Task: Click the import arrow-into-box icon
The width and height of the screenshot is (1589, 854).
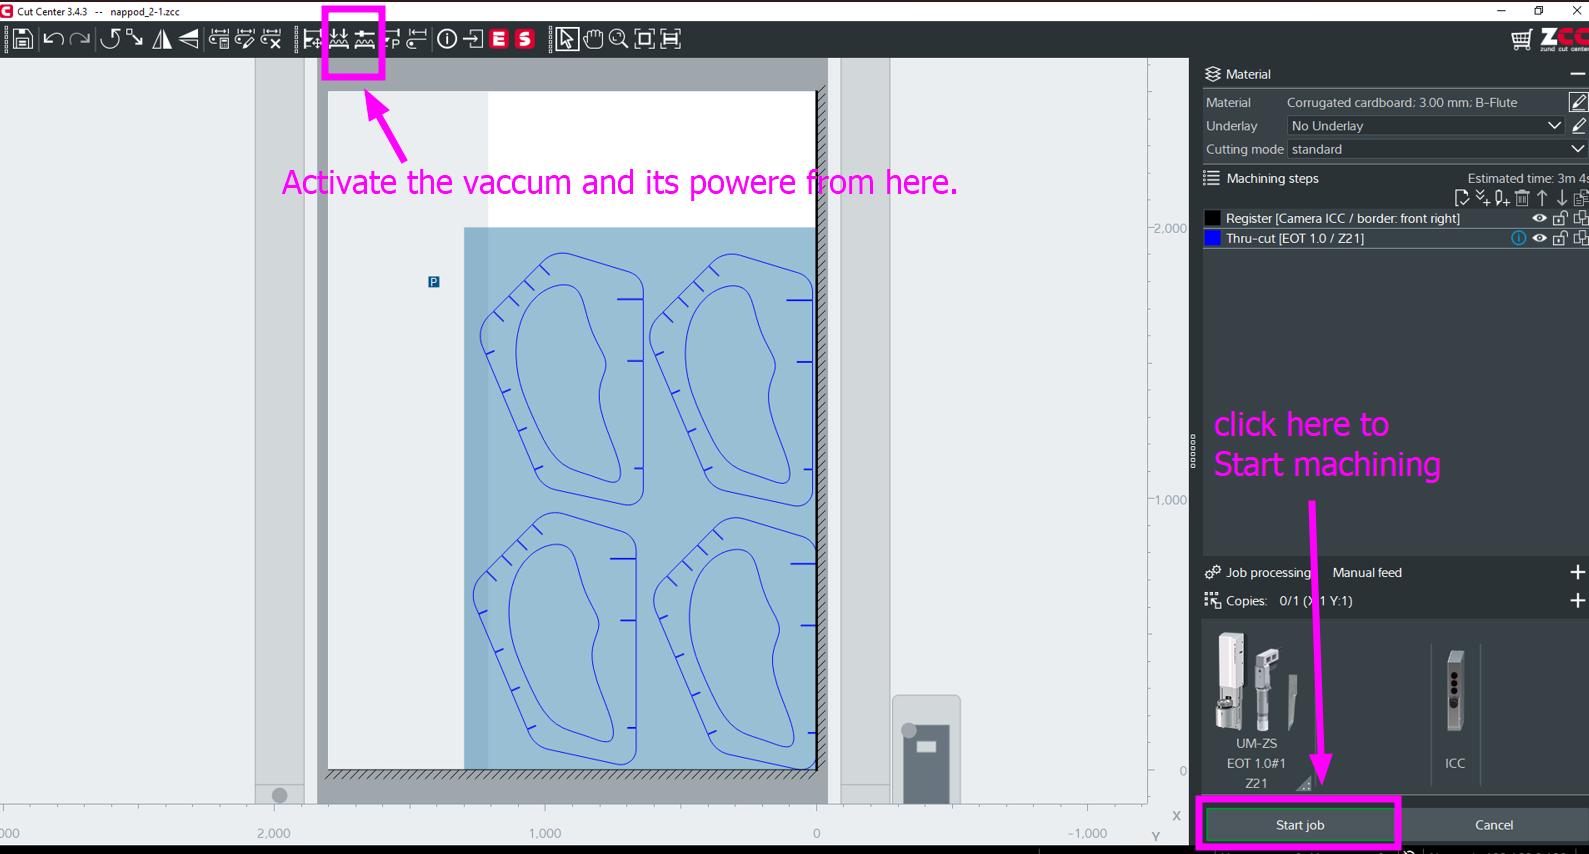Action: 473,39
